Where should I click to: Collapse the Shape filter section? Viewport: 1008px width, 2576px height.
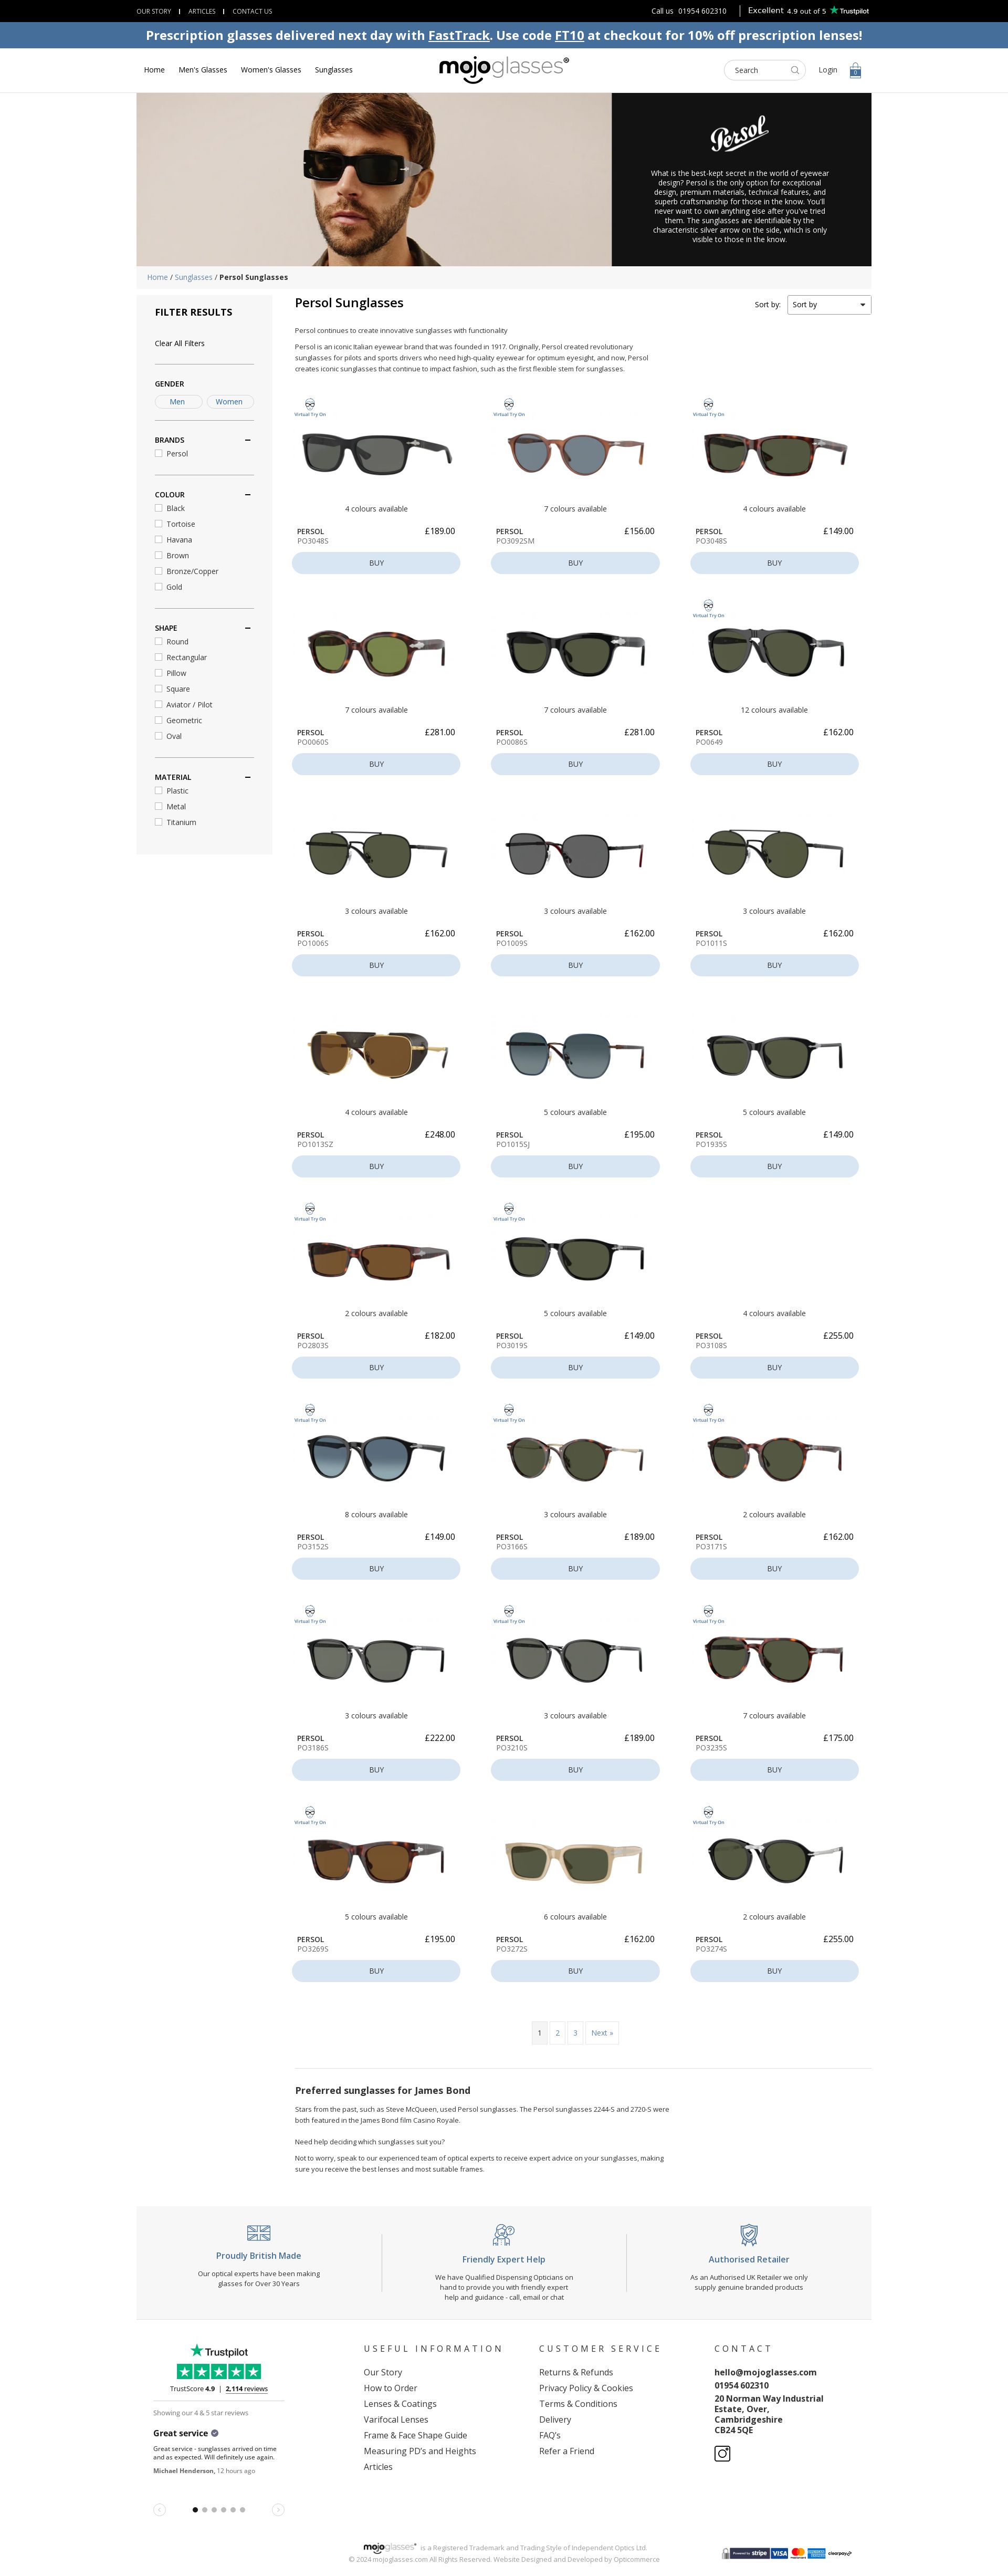click(x=247, y=628)
